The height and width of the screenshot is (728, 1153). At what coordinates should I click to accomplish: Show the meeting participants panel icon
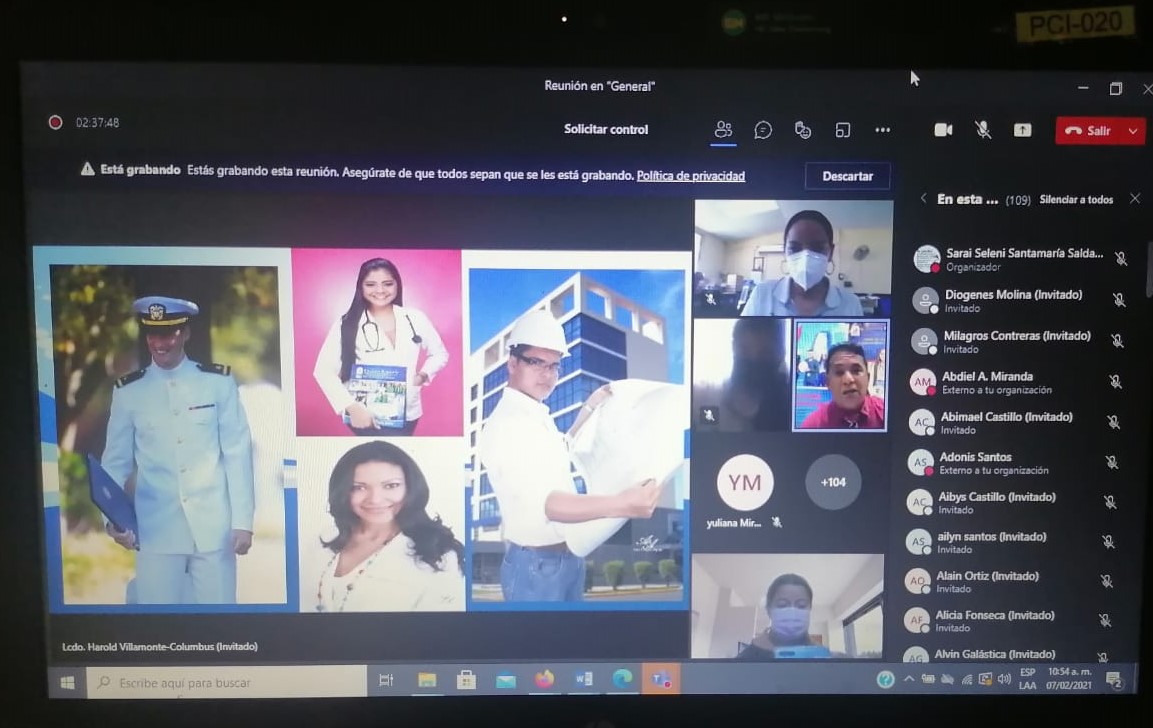pyautogui.click(x=724, y=130)
